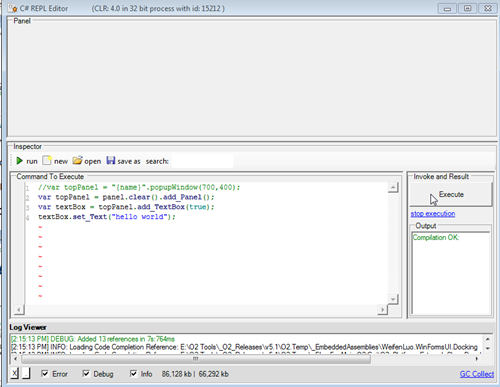
Task: Toggle the Debug log checkbox
Action: pos(86,374)
